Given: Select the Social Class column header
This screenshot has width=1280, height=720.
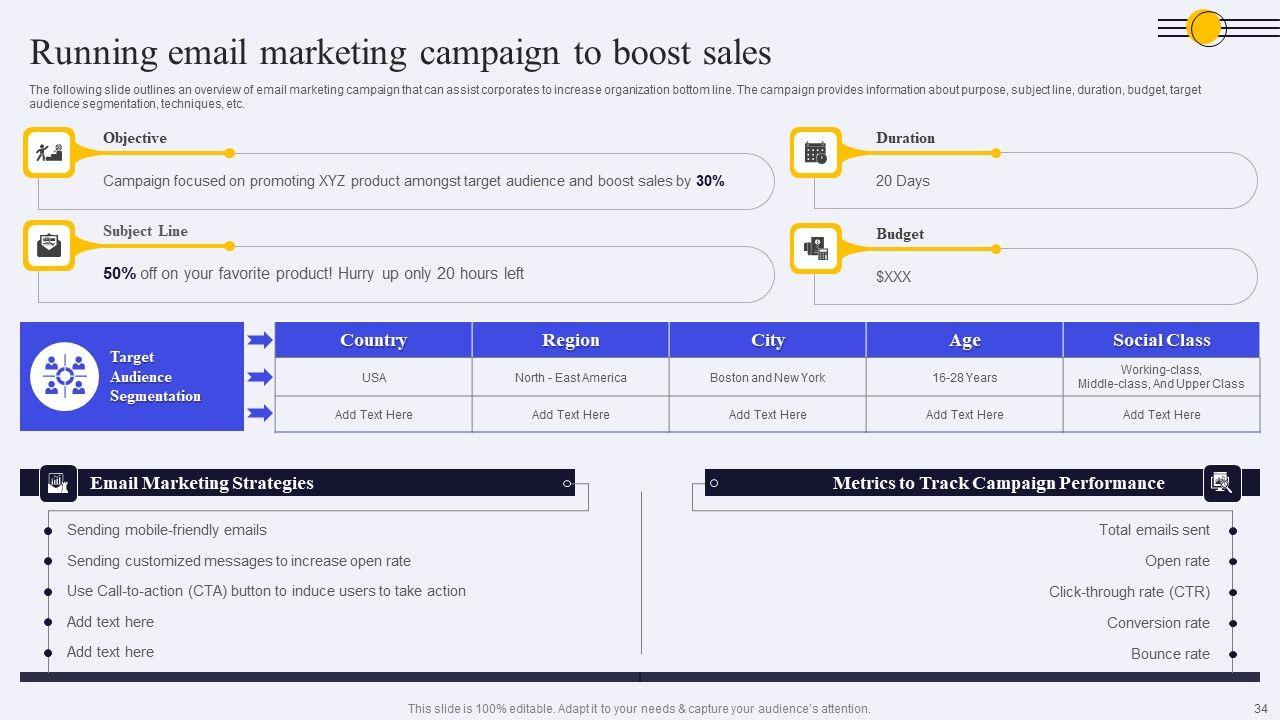Looking at the screenshot, I should [1161, 340].
